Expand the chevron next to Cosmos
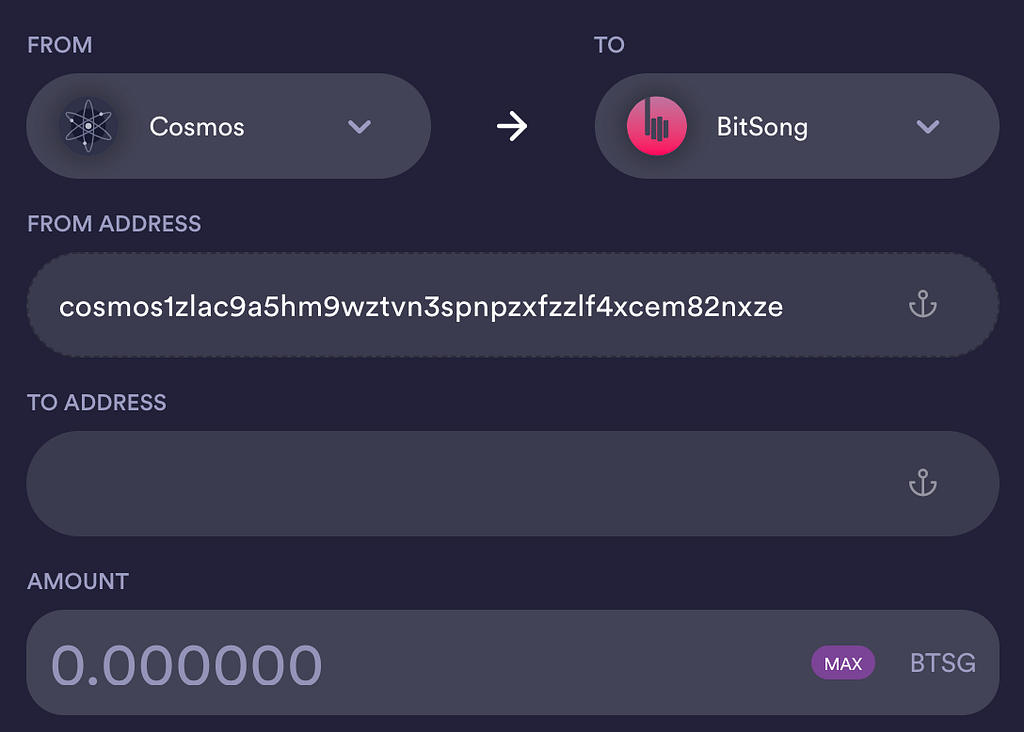This screenshot has height=732, width=1024. pyautogui.click(x=359, y=127)
